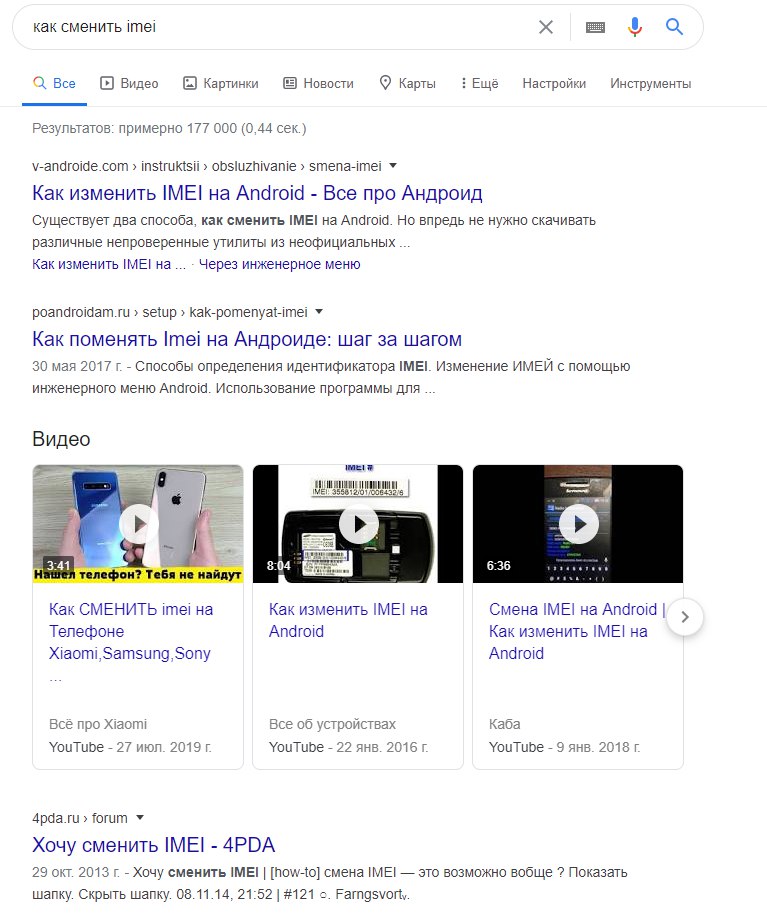The height and width of the screenshot is (921, 767).
Task: Click channel name 'Всё про Xiaomi'
Action: [x=98, y=724]
